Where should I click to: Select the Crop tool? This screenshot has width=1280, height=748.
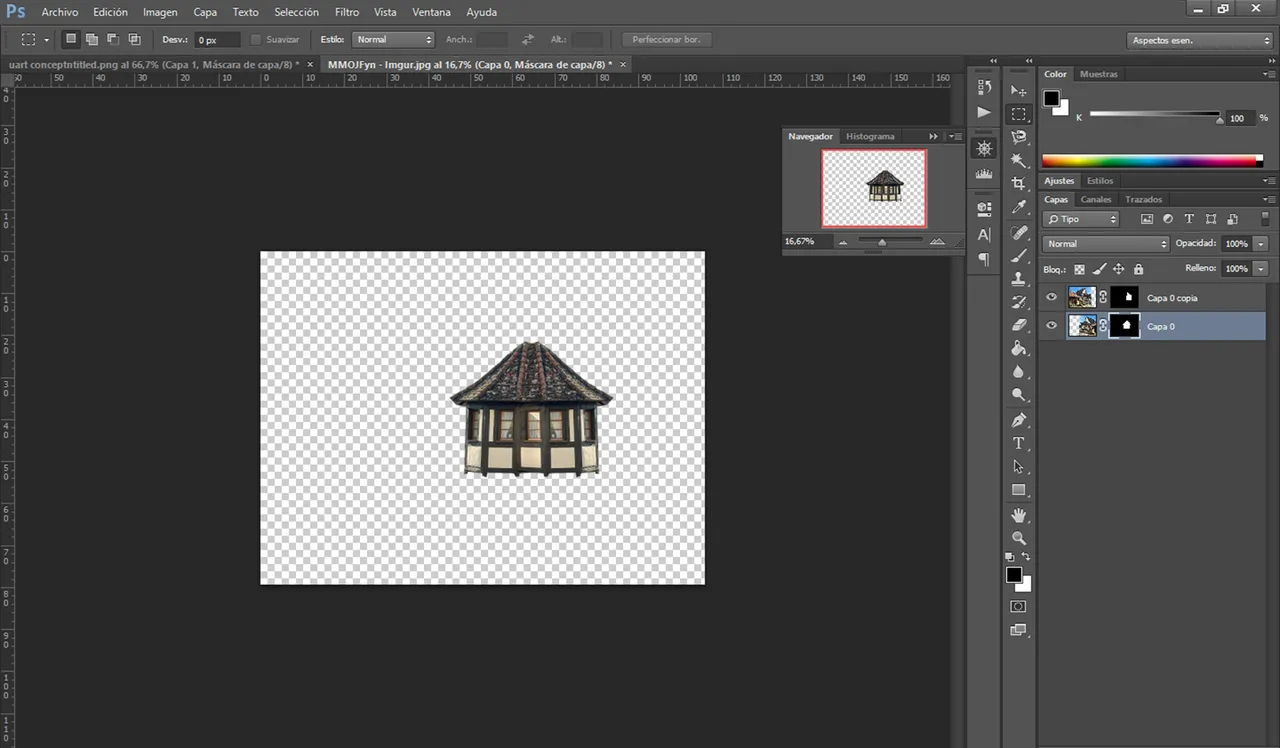coord(1018,184)
